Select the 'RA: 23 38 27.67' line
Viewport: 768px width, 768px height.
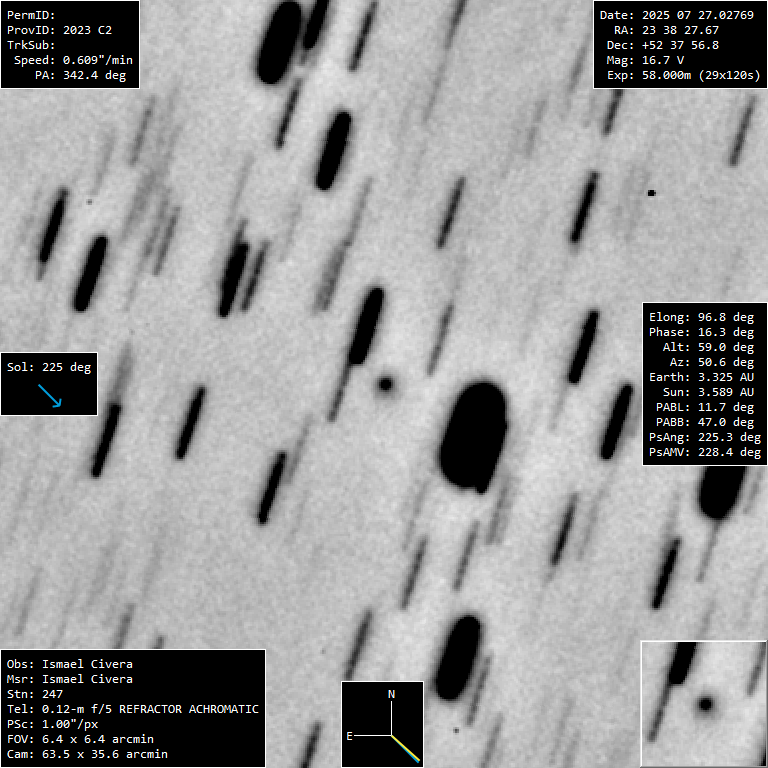(667, 30)
